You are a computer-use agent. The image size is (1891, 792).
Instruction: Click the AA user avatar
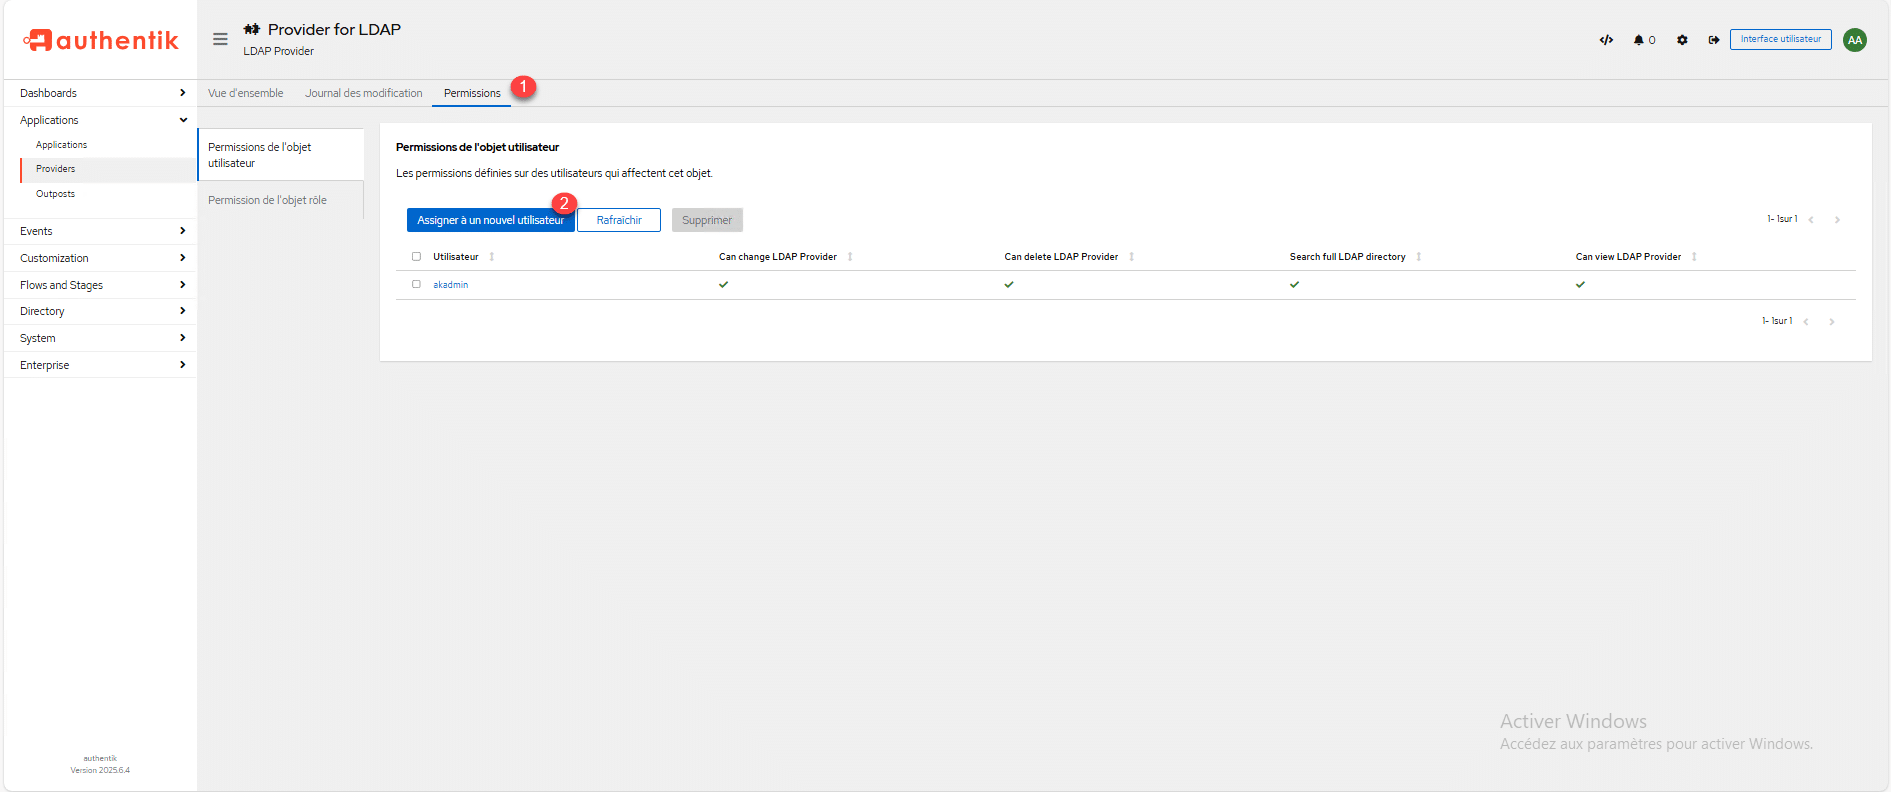[x=1854, y=40]
